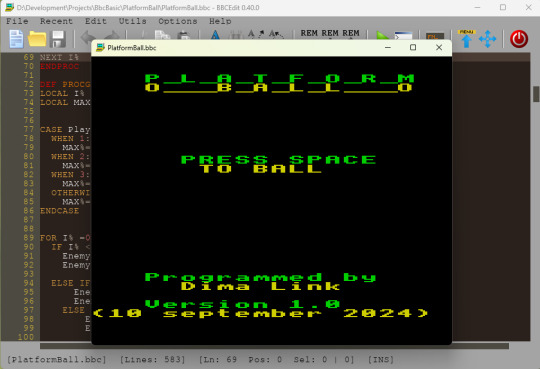
Task: Click the BBCEdit app icon in title bar
Action: (9, 7)
